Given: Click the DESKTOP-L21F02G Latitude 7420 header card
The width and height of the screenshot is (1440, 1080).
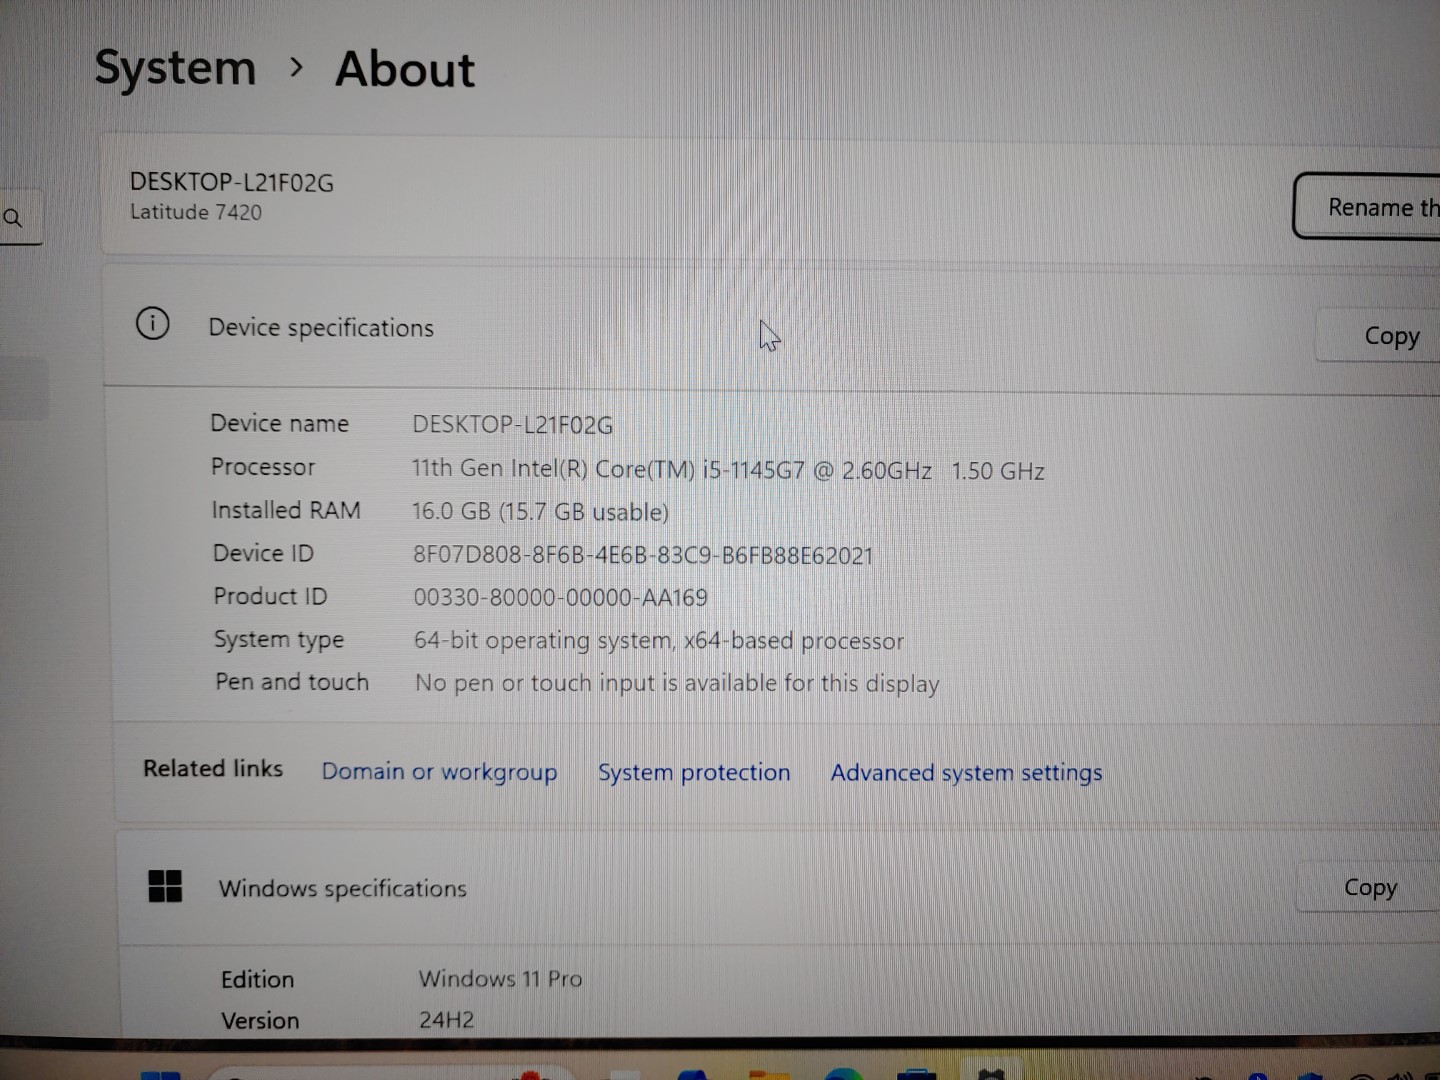Looking at the screenshot, I should (231, 196).
